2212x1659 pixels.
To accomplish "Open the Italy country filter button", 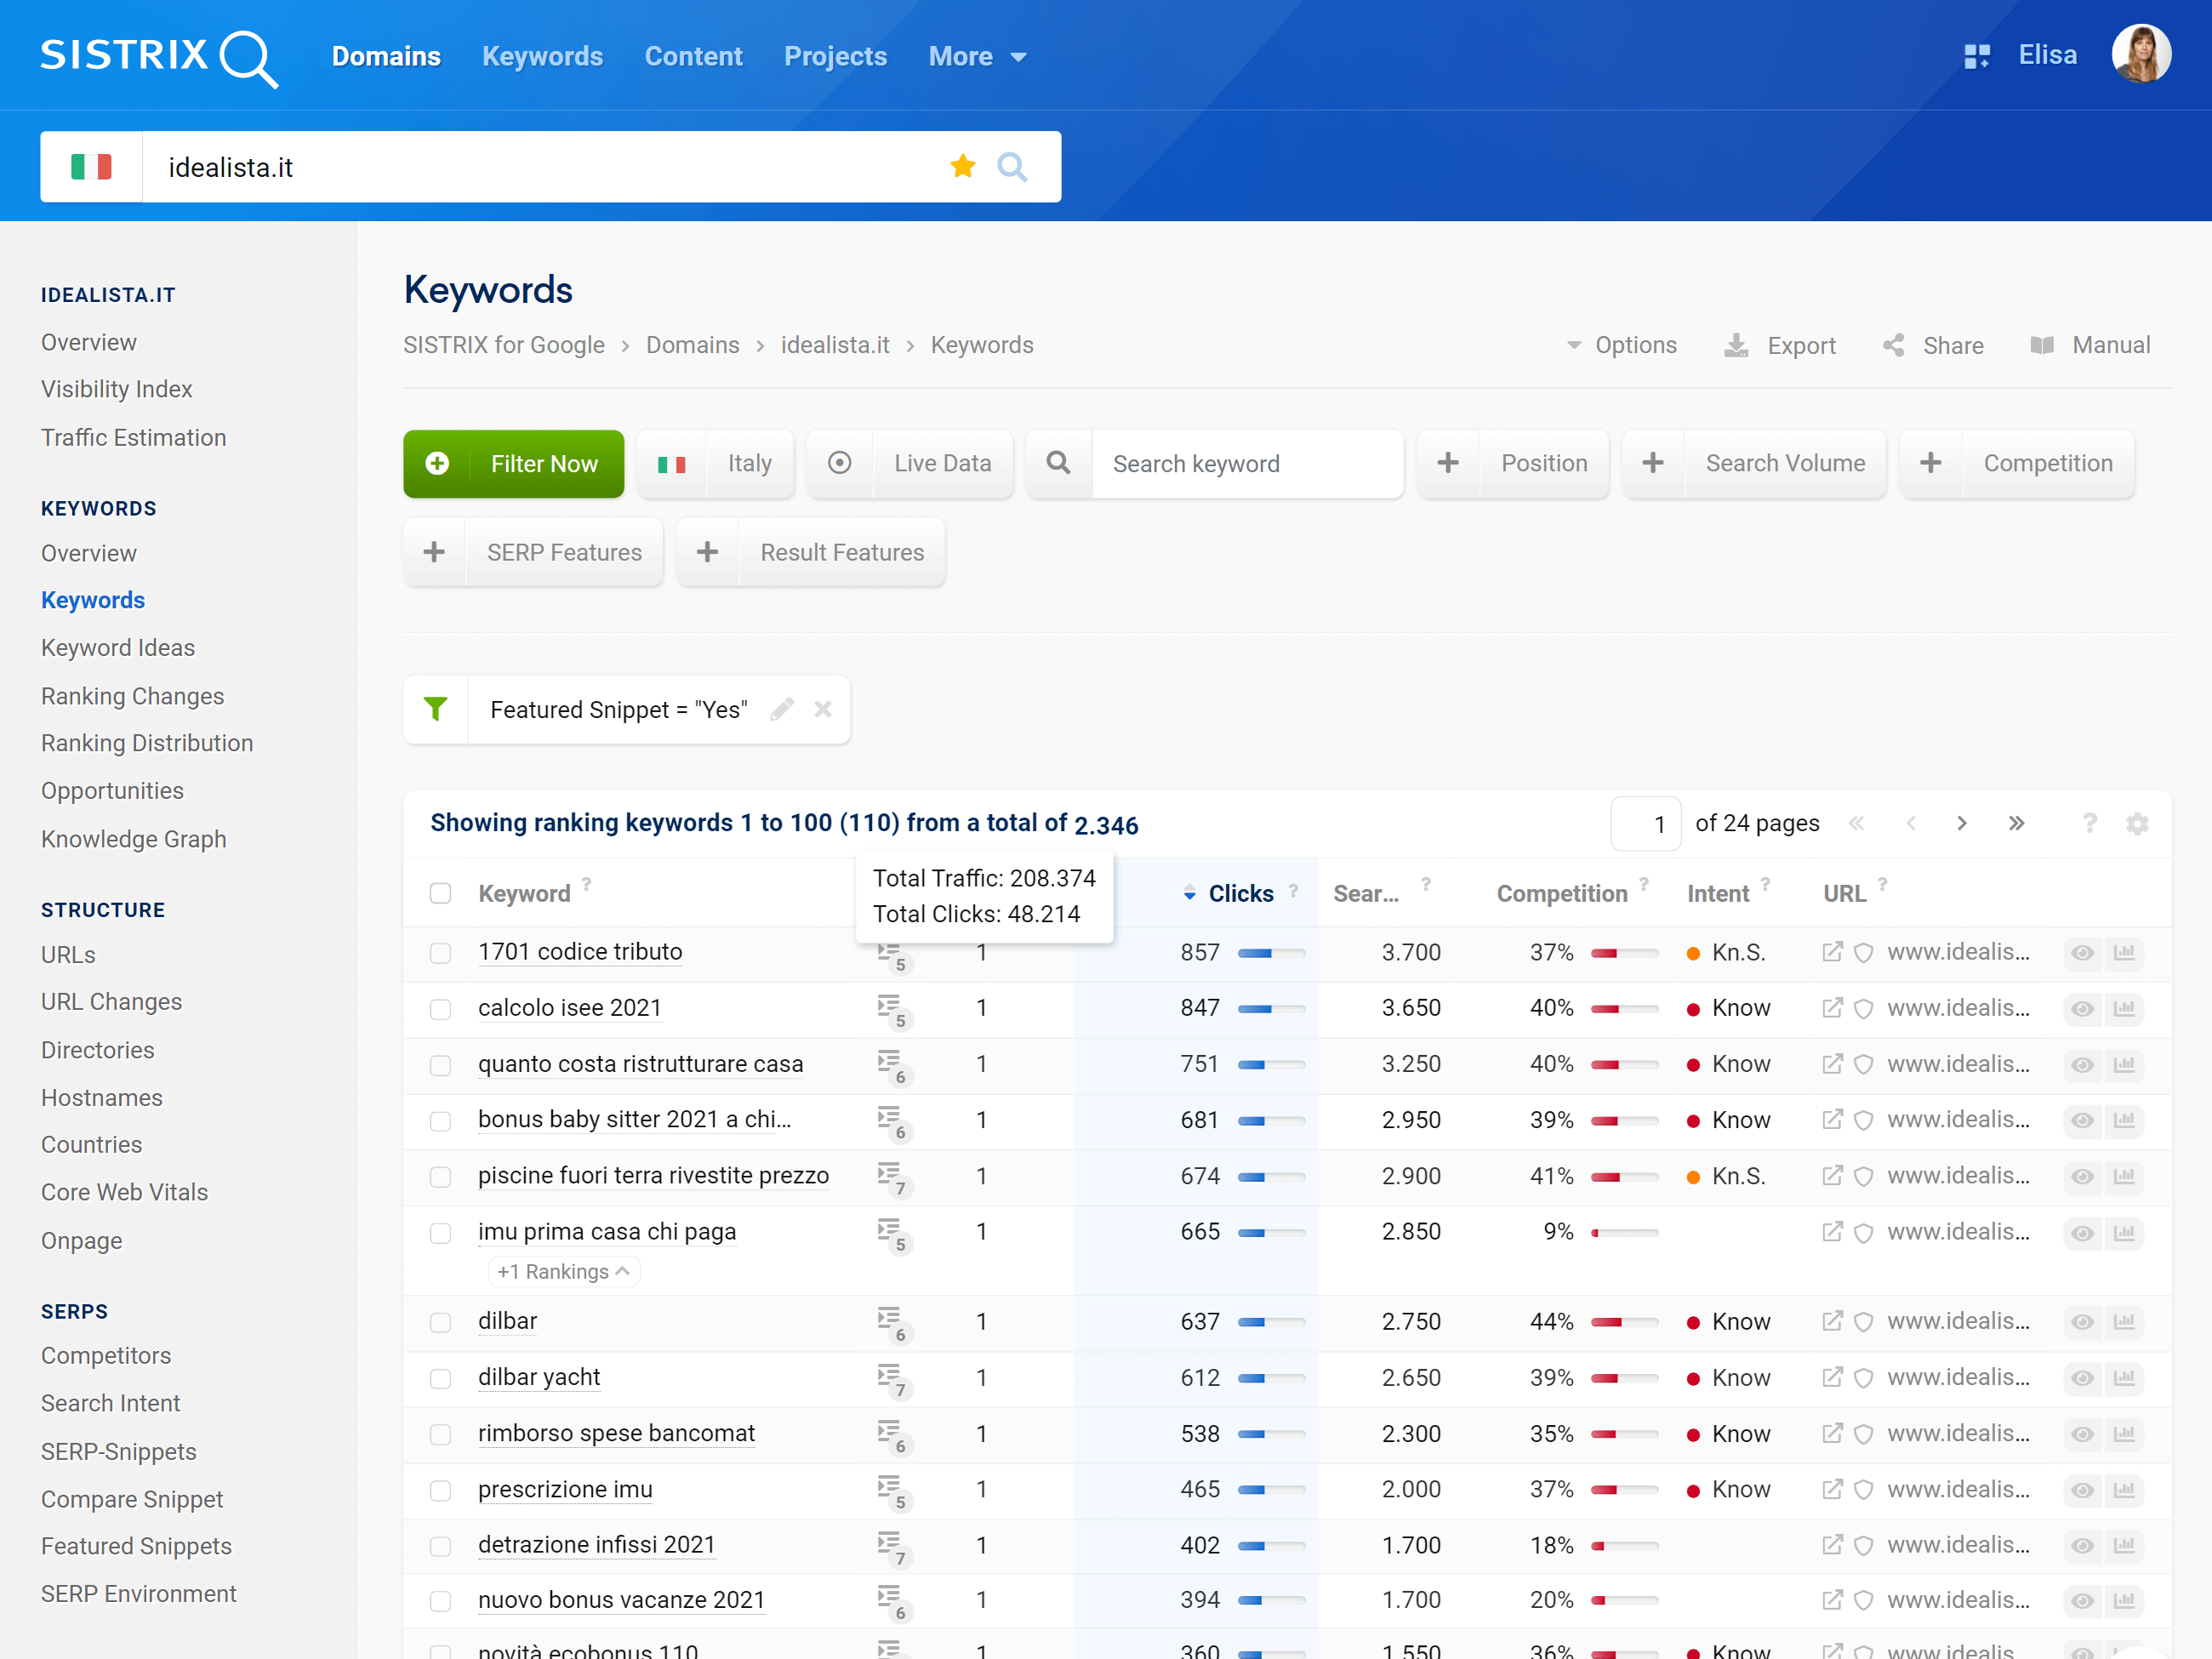I will pos(715,464).
